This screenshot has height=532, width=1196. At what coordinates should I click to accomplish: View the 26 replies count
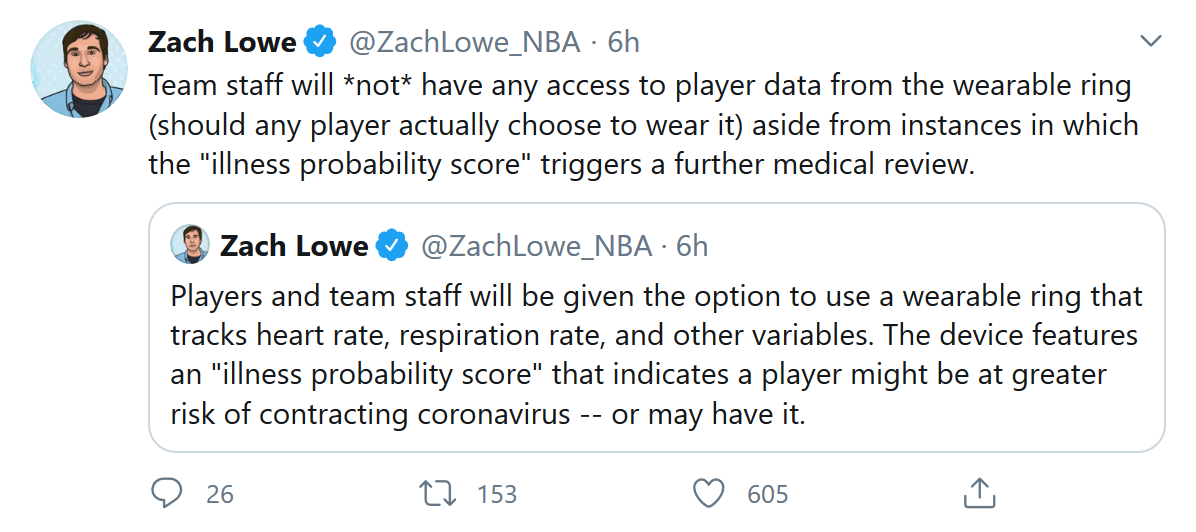pyautogui.click(x=220, y=493)
